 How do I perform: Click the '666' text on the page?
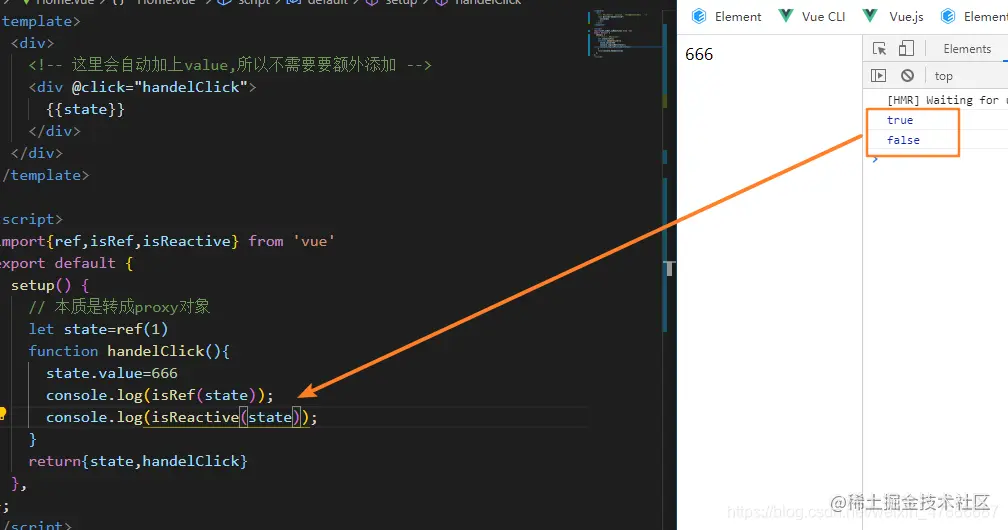click(x=699, y=54)
